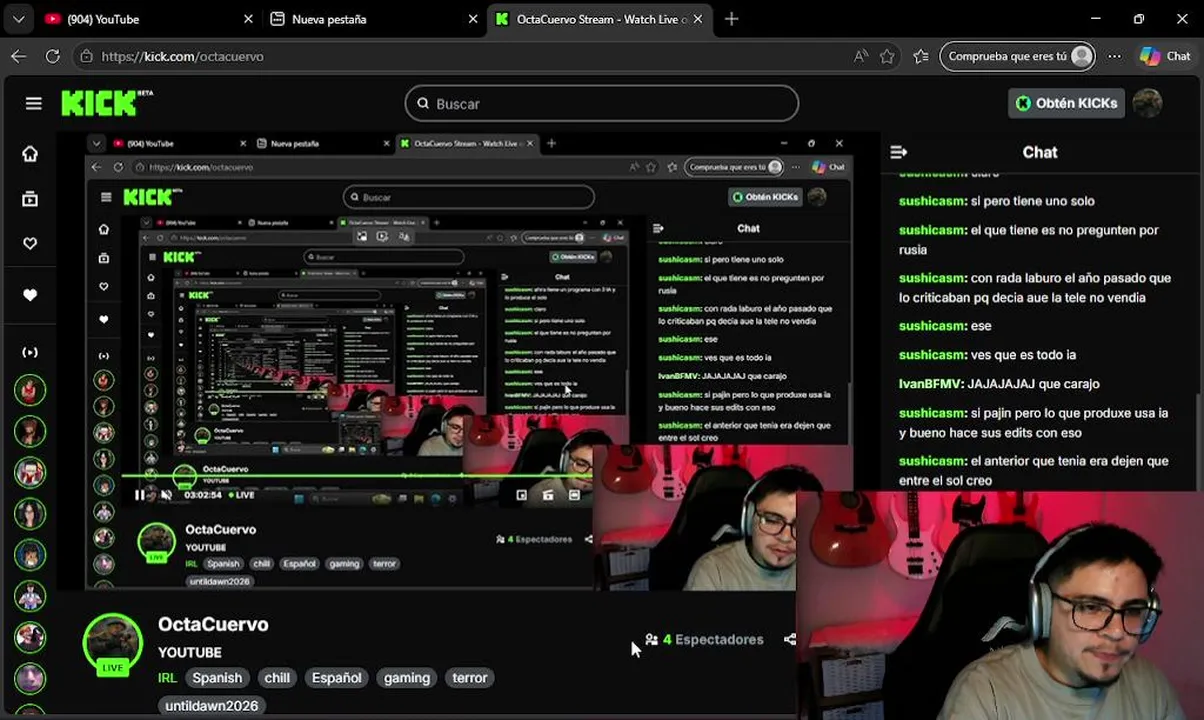
Task: Click the live broadcast icon in sidebar
Action: (x=30, y=352)
